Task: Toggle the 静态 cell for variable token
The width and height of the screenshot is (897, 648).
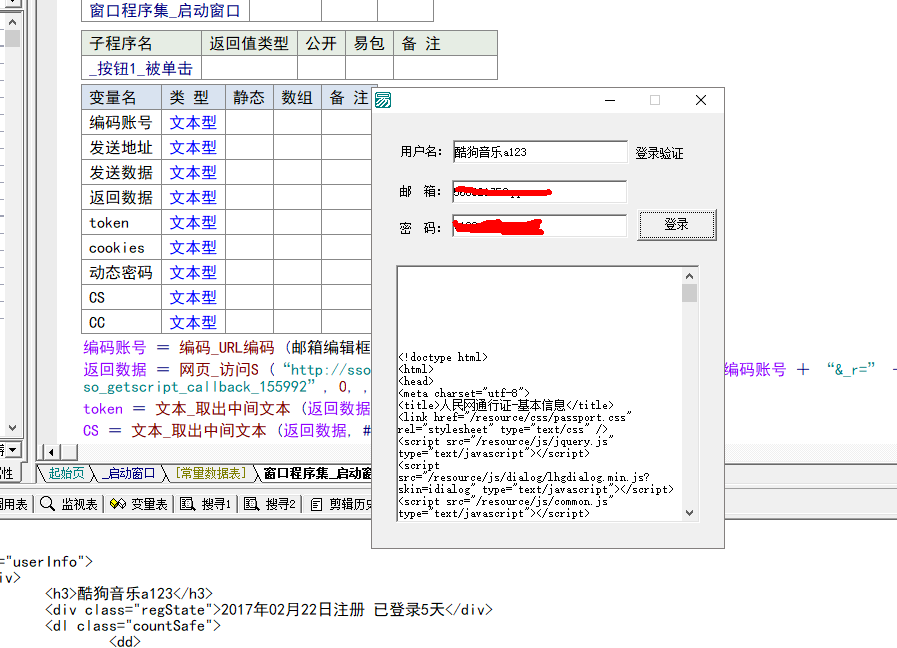Action: point(249,222)
